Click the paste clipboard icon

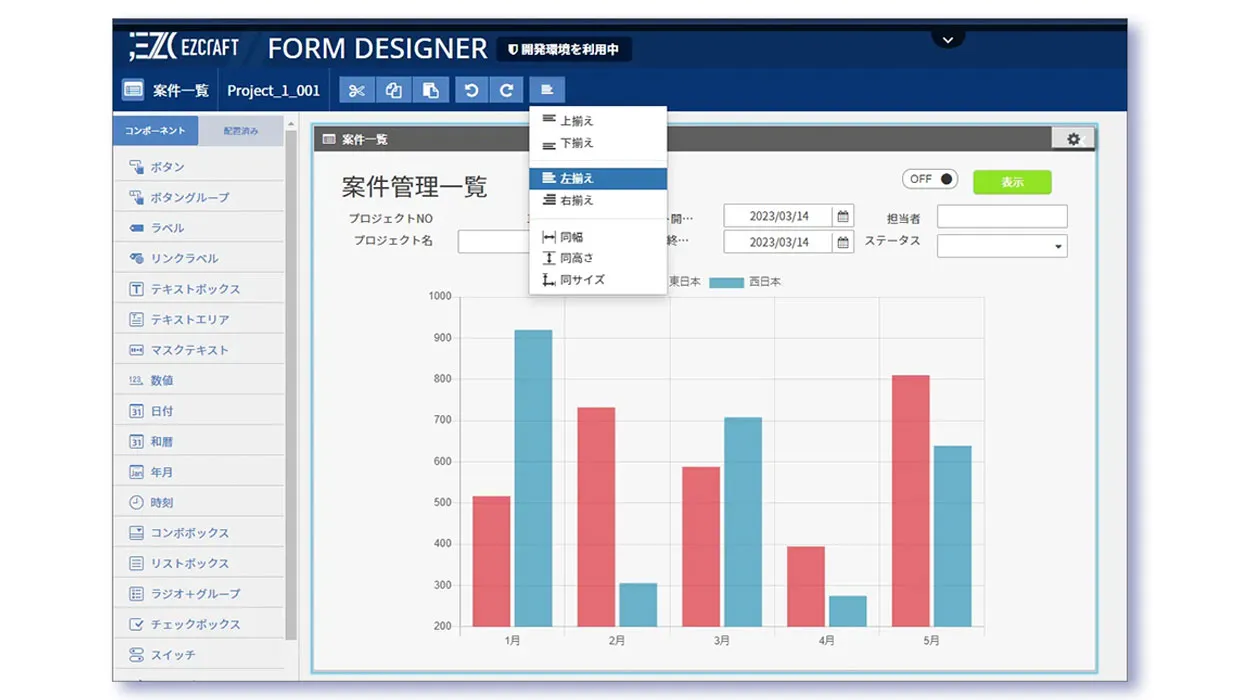click(431, 91)
